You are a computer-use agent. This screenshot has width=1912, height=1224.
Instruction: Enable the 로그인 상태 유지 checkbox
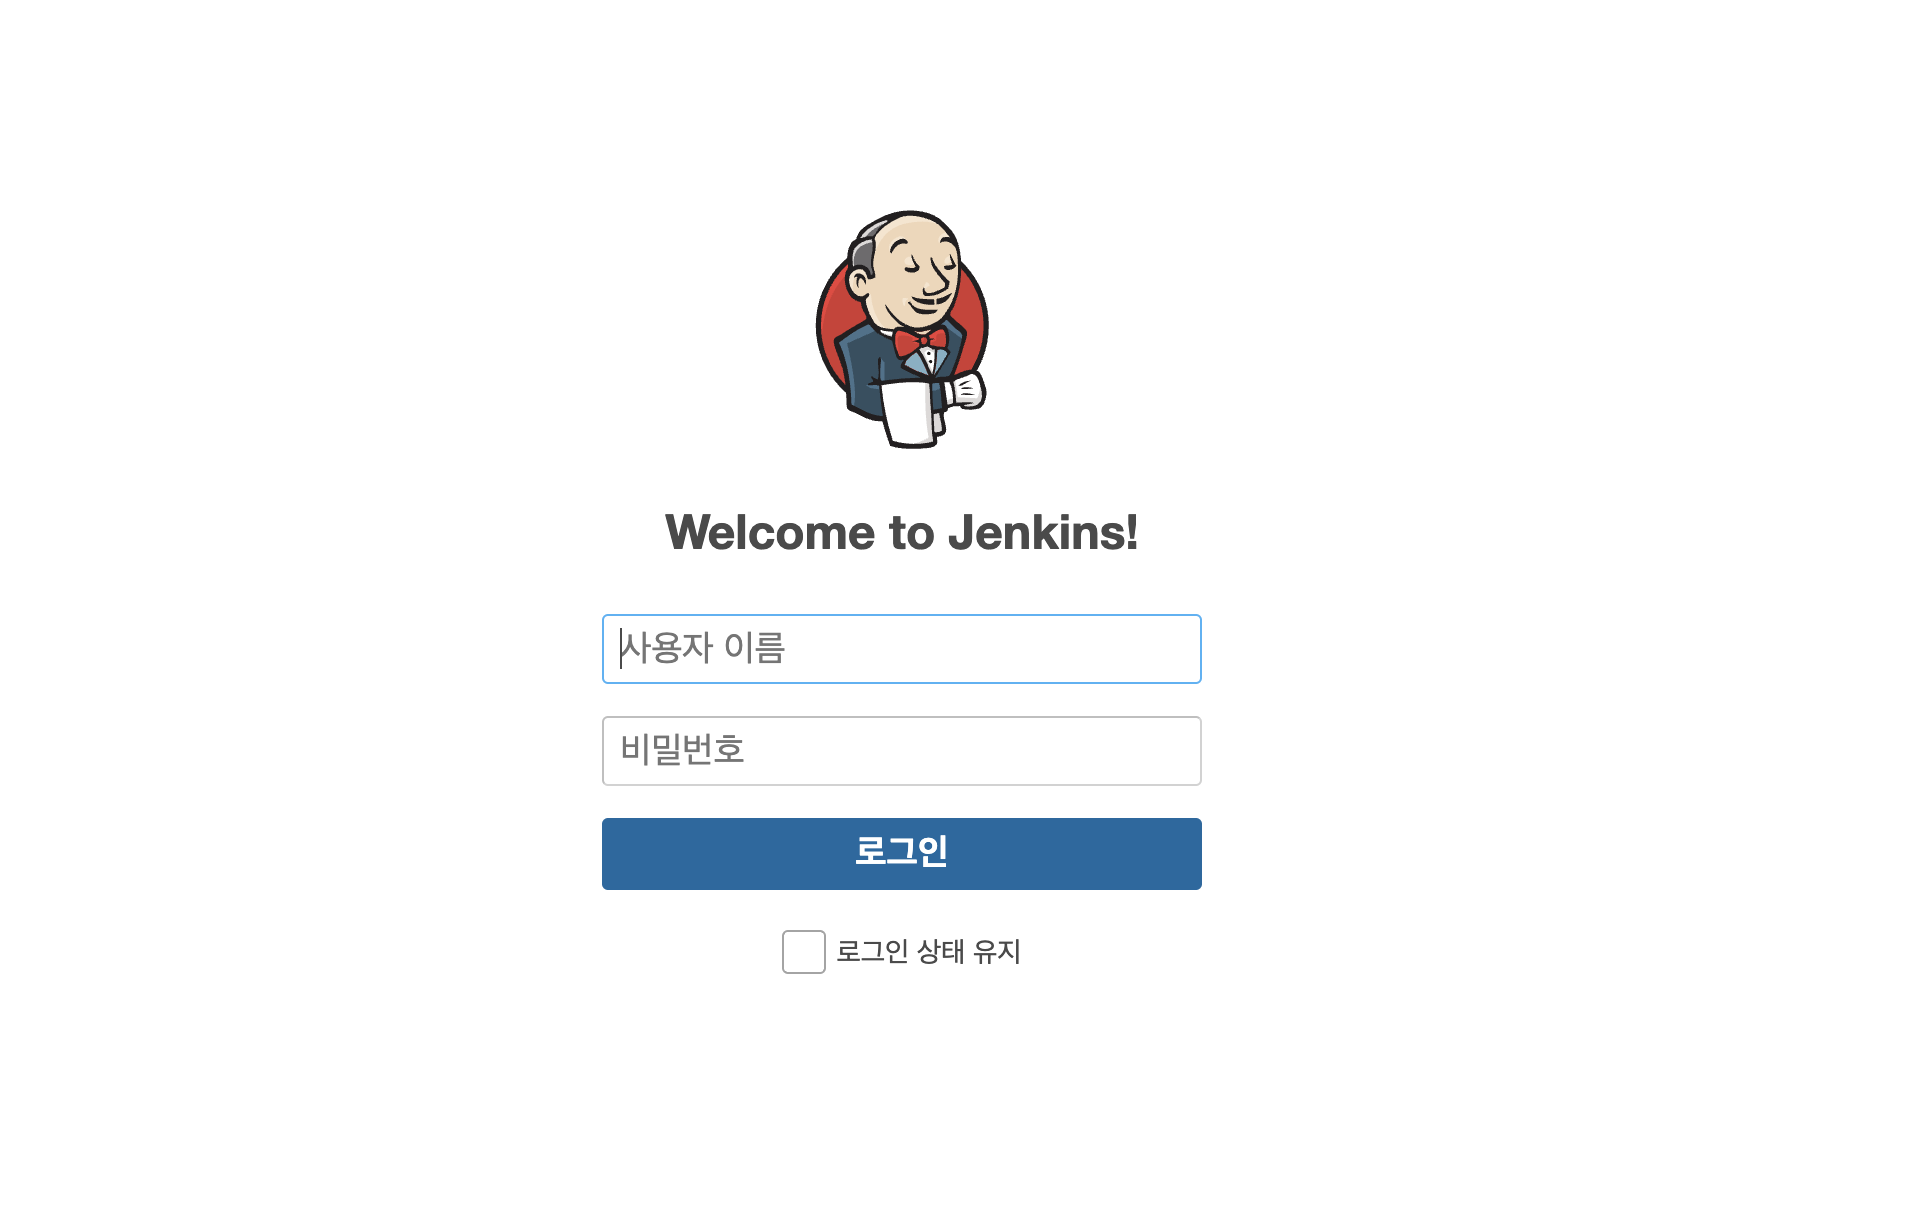click(803, 951)
